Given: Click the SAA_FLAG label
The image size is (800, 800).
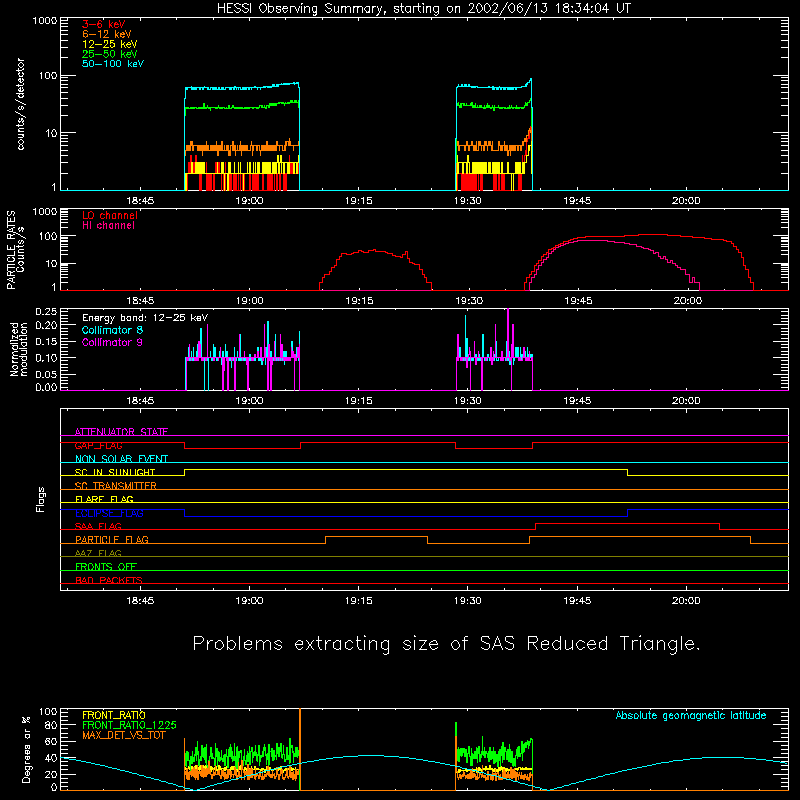Looking at the screenshot, I should click(98, 526).
